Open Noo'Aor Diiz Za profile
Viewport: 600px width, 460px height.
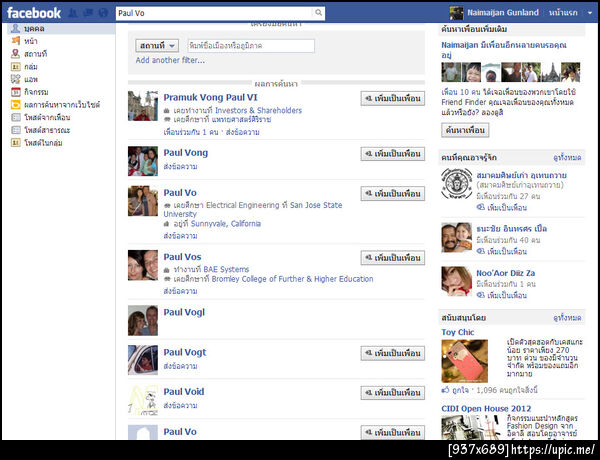coord(505,273)
